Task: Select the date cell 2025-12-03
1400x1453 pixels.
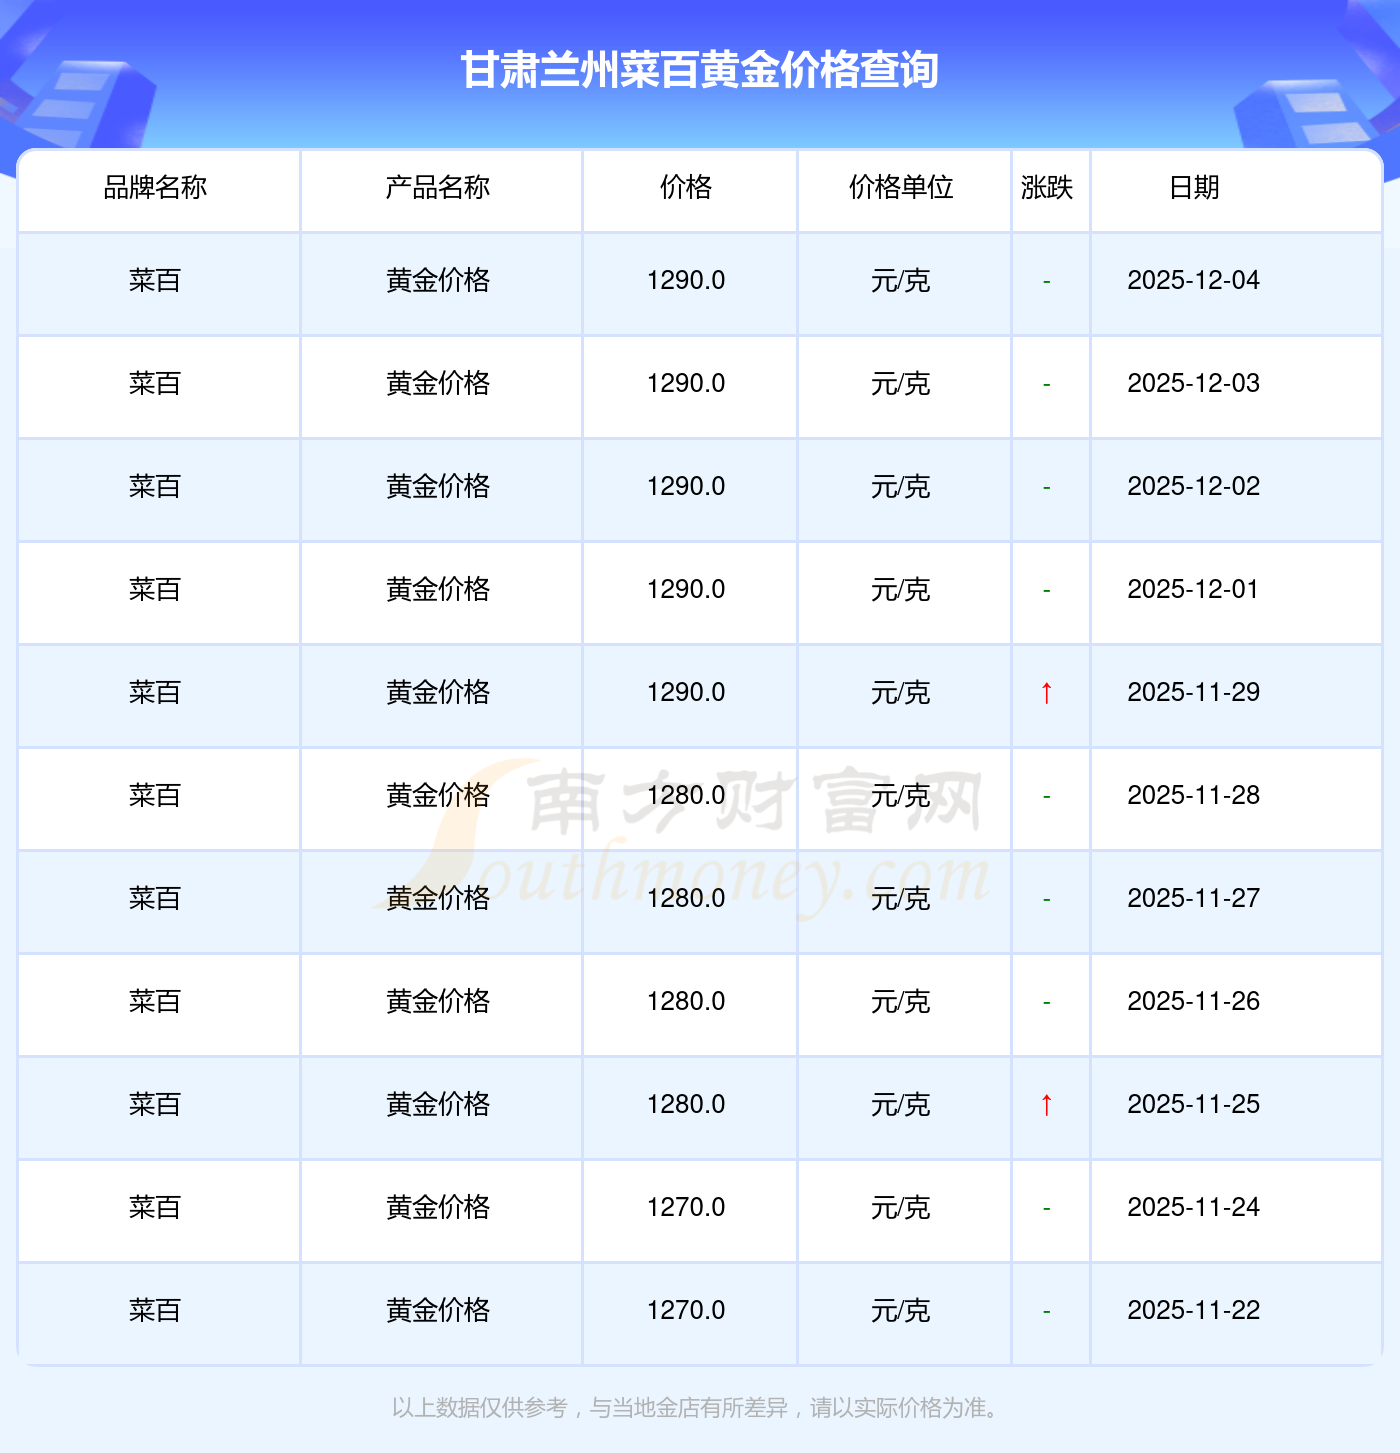Action: coord(1194,384)
